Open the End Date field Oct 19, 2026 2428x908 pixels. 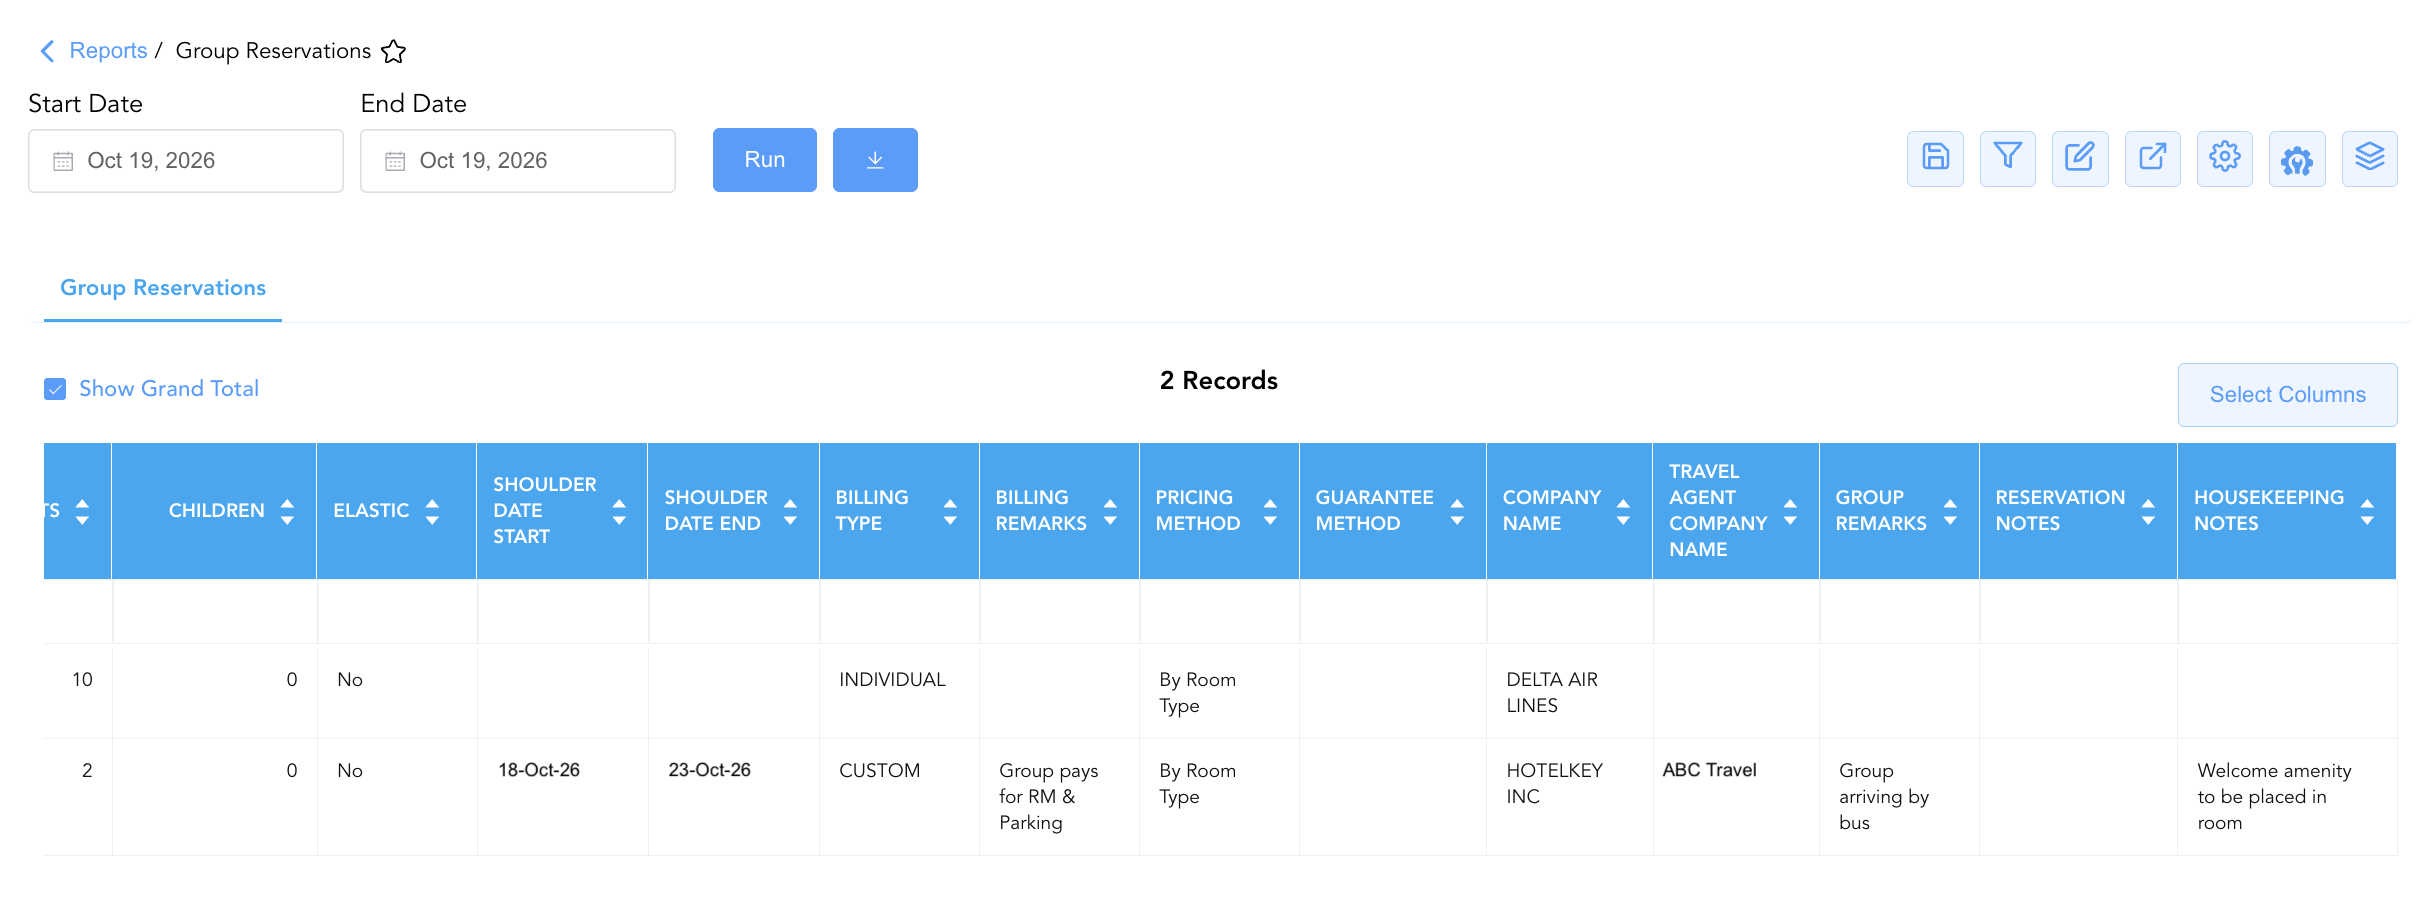pos(518,161)
